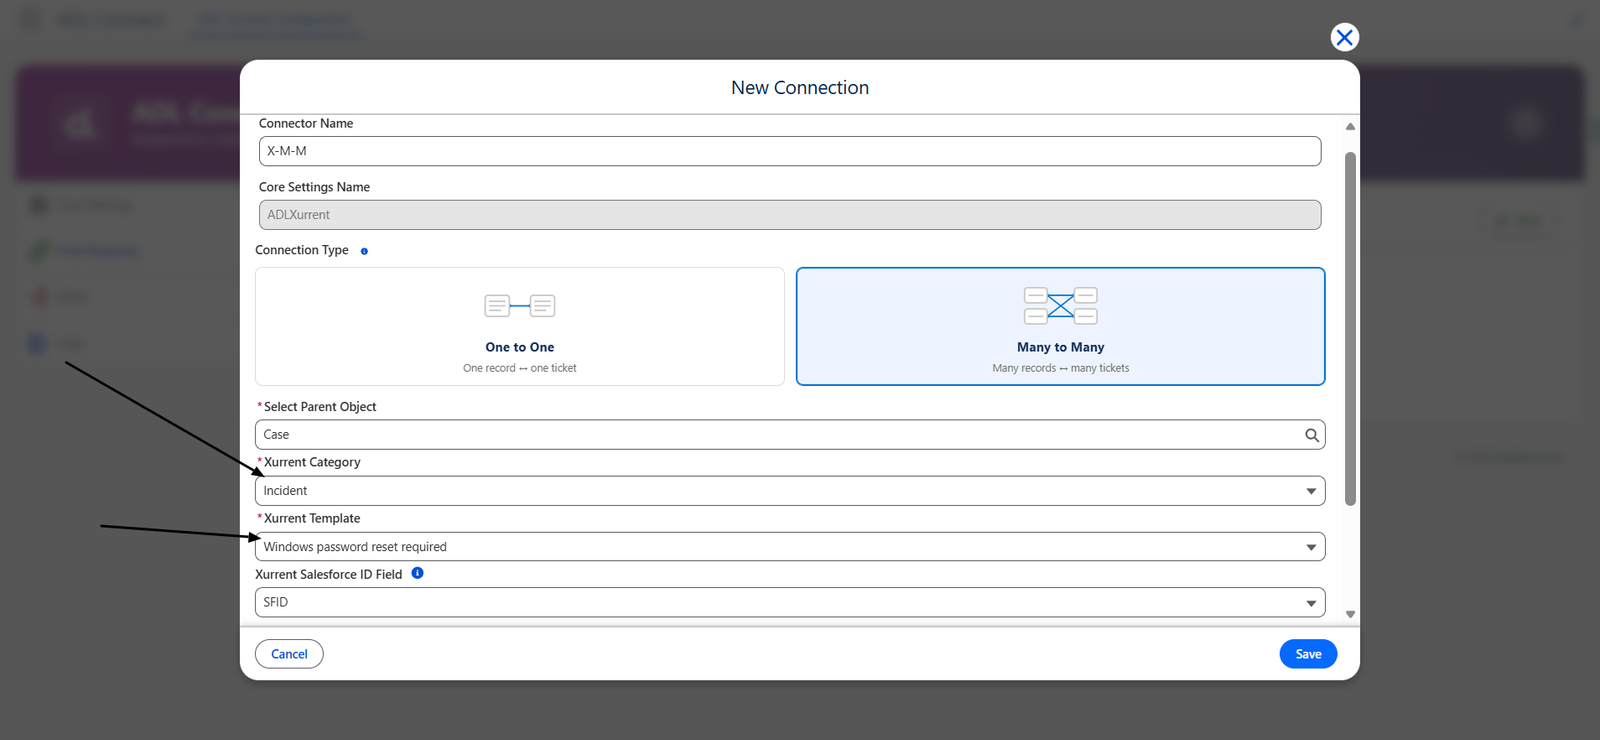Click the dialog scrollbar down arrow
This screenshot has height=740, width=1600.
coord(1350,614)
